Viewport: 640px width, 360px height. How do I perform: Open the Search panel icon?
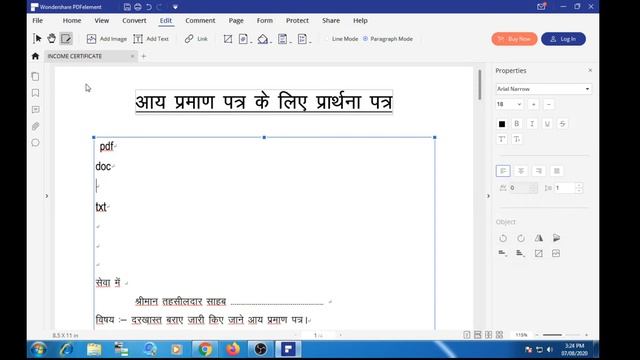(x=36, y=142)
